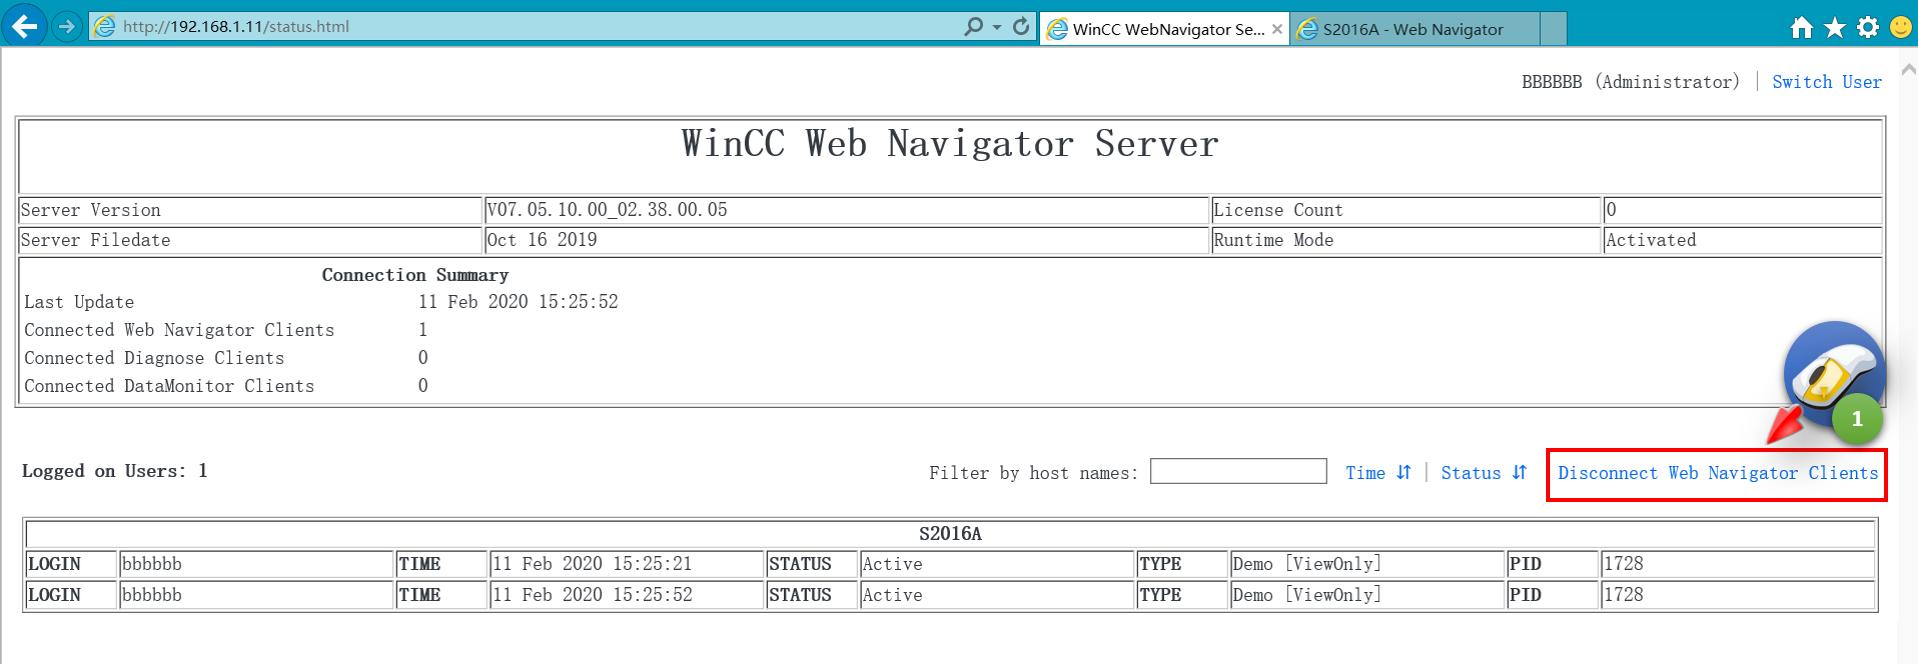Open the address bar search dropdown arrow
The height and width of the screenshot is (664, 1918).
[997, 27]
